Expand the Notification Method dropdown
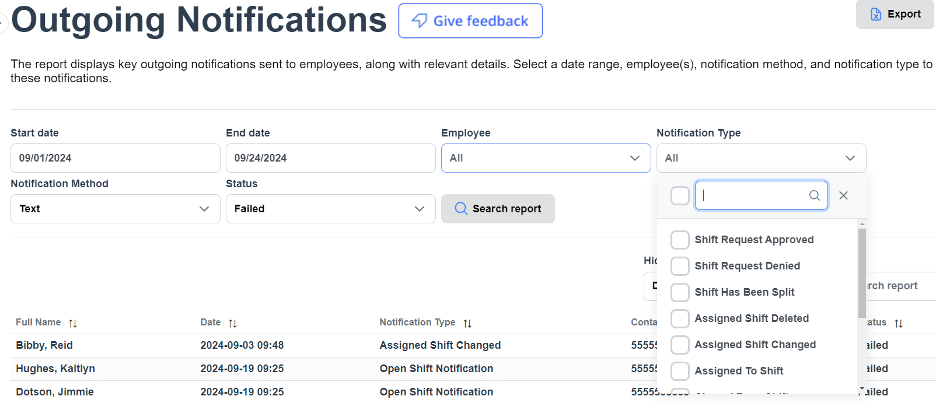The height and width of the screenshot is (404, 936). point(115,209)
